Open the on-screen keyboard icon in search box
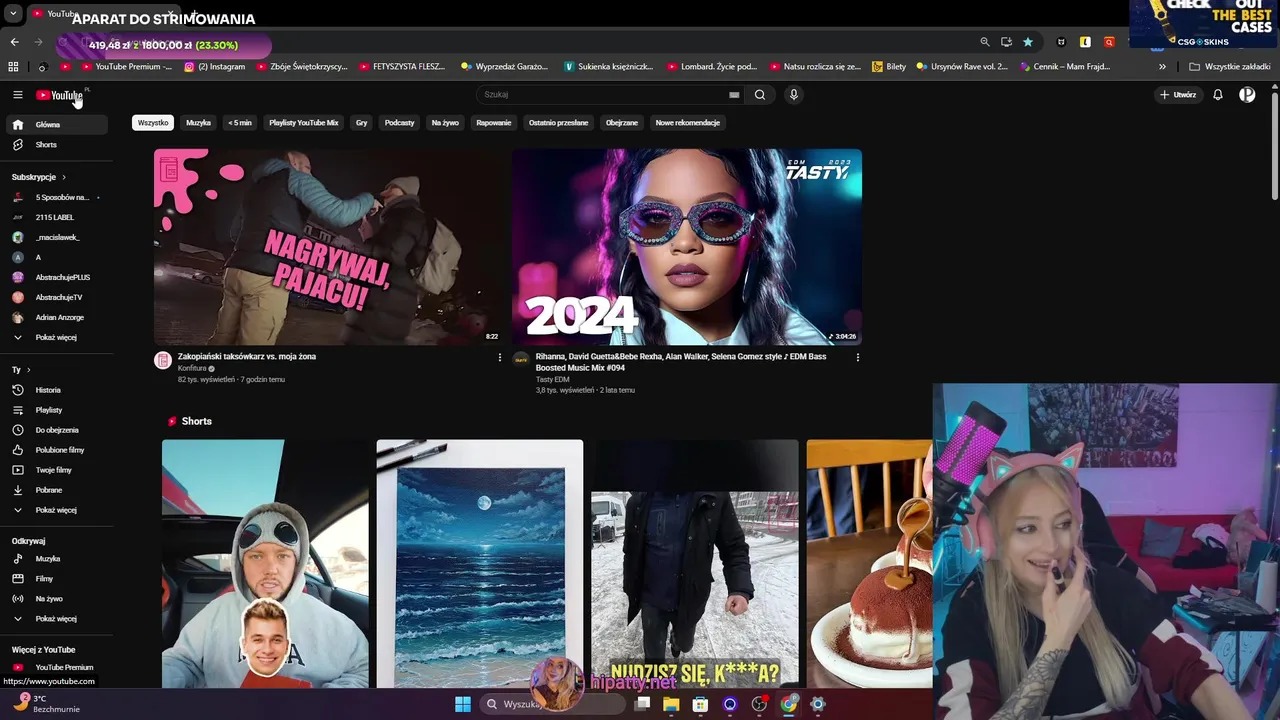Screen dimensions: 1280x720 (x=734, y=95)
